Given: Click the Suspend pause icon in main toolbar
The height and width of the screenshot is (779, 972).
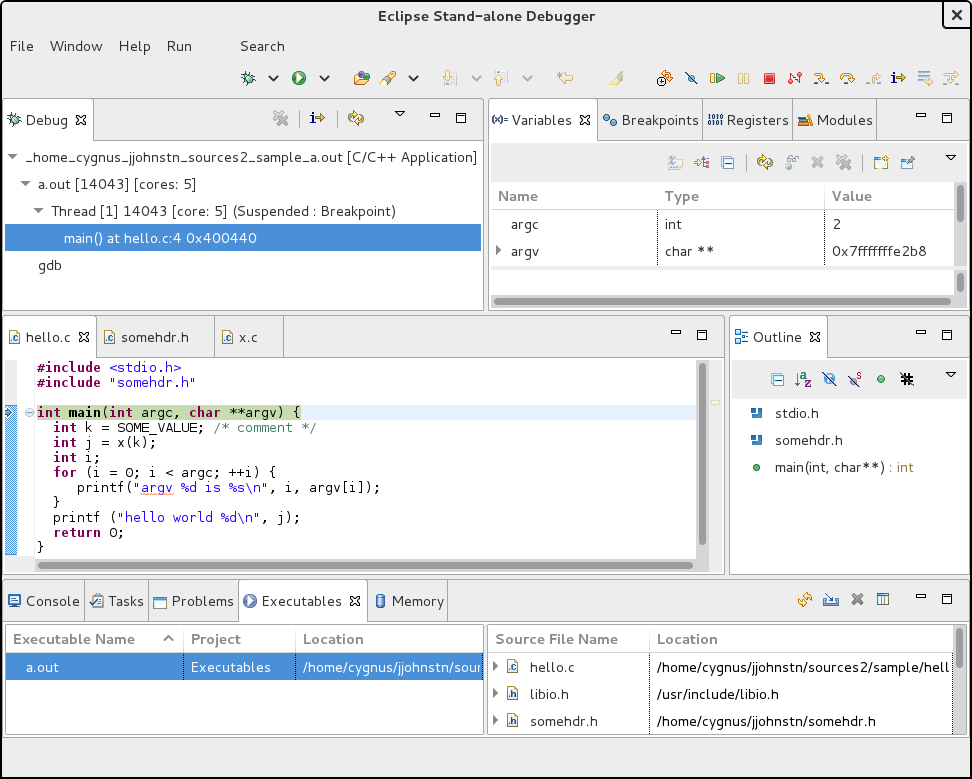Looking at the screenshot, I should [743, 78].
